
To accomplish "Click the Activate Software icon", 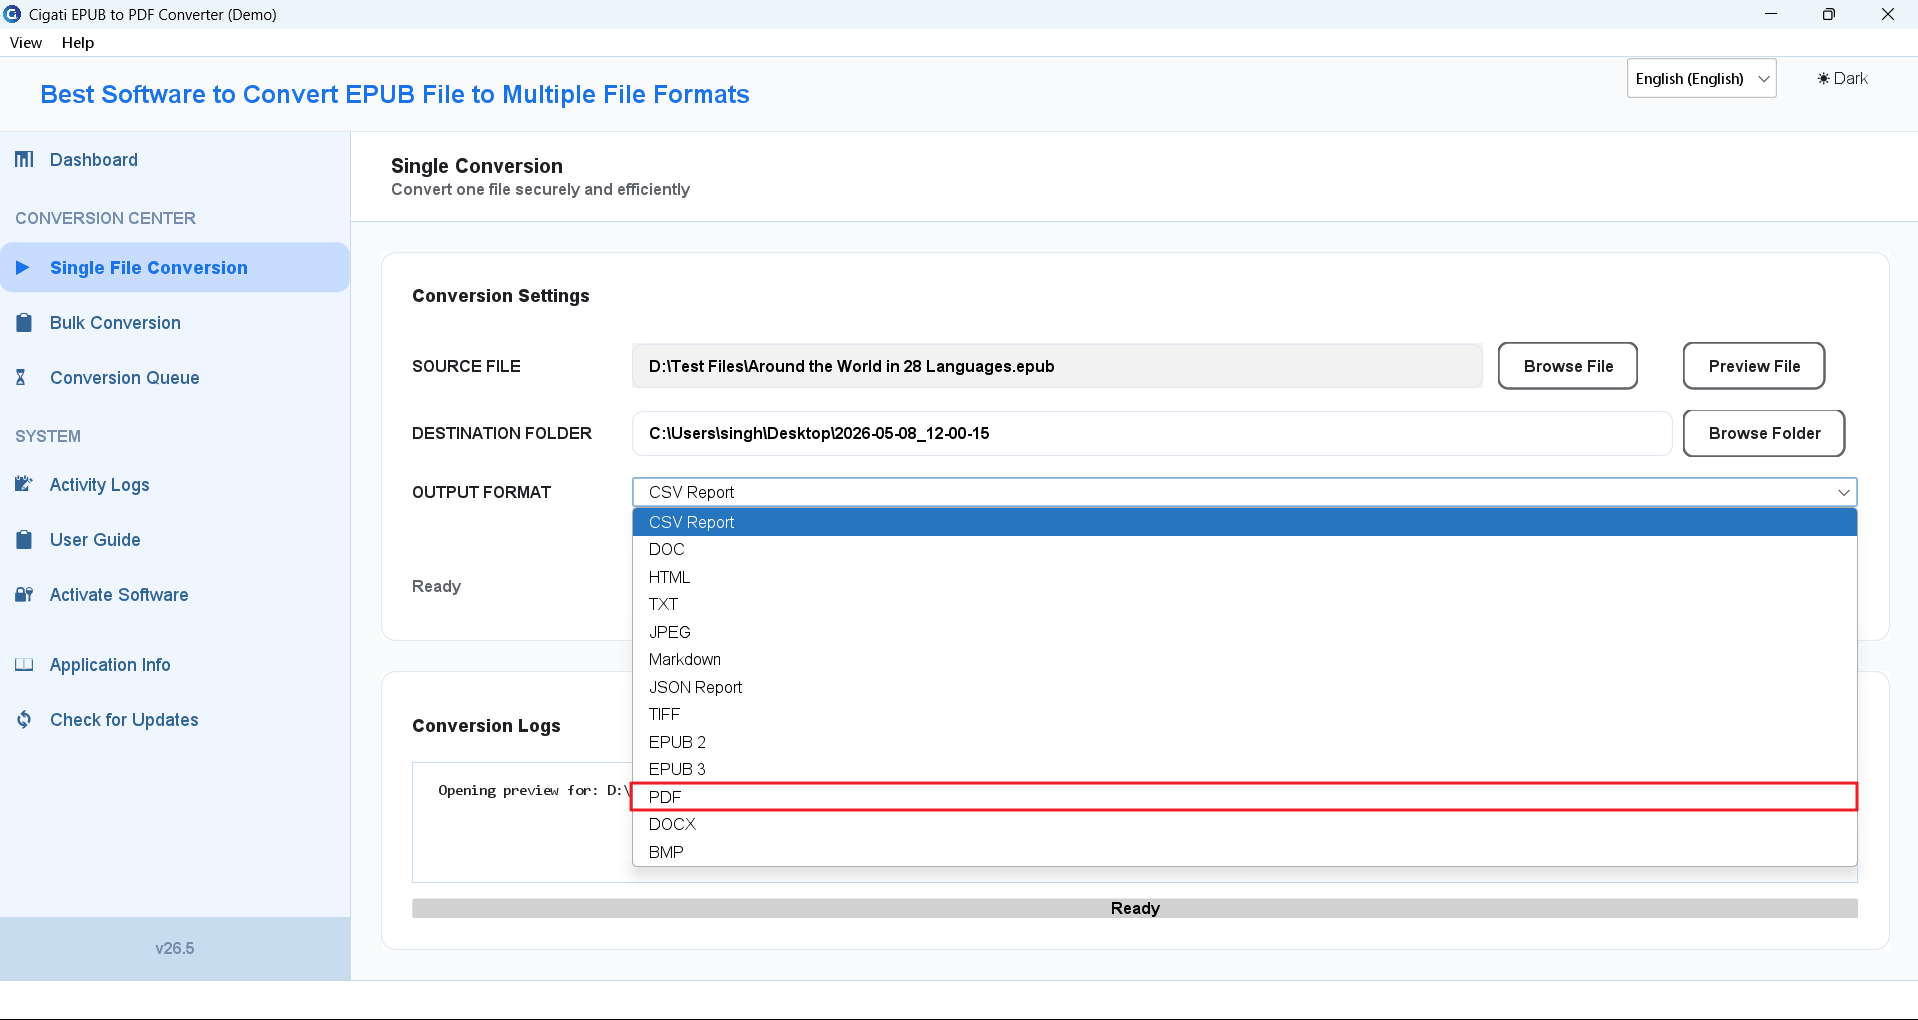I will point(24,595).
